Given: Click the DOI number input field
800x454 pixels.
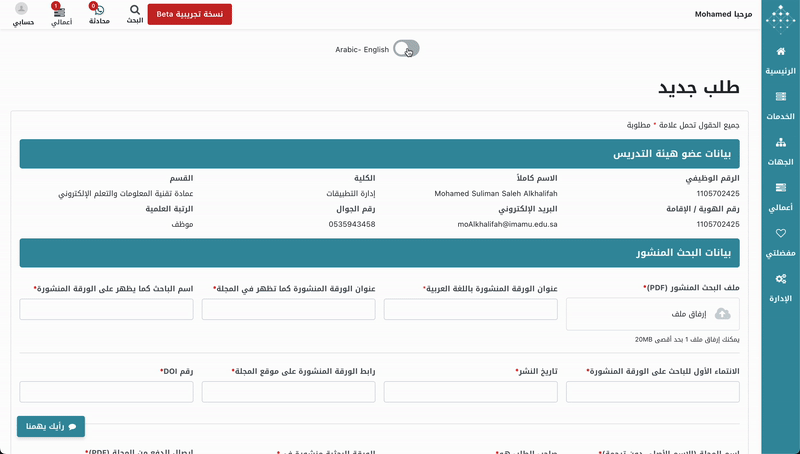Looking at the screenshot, I should click(x=106, y=392).
